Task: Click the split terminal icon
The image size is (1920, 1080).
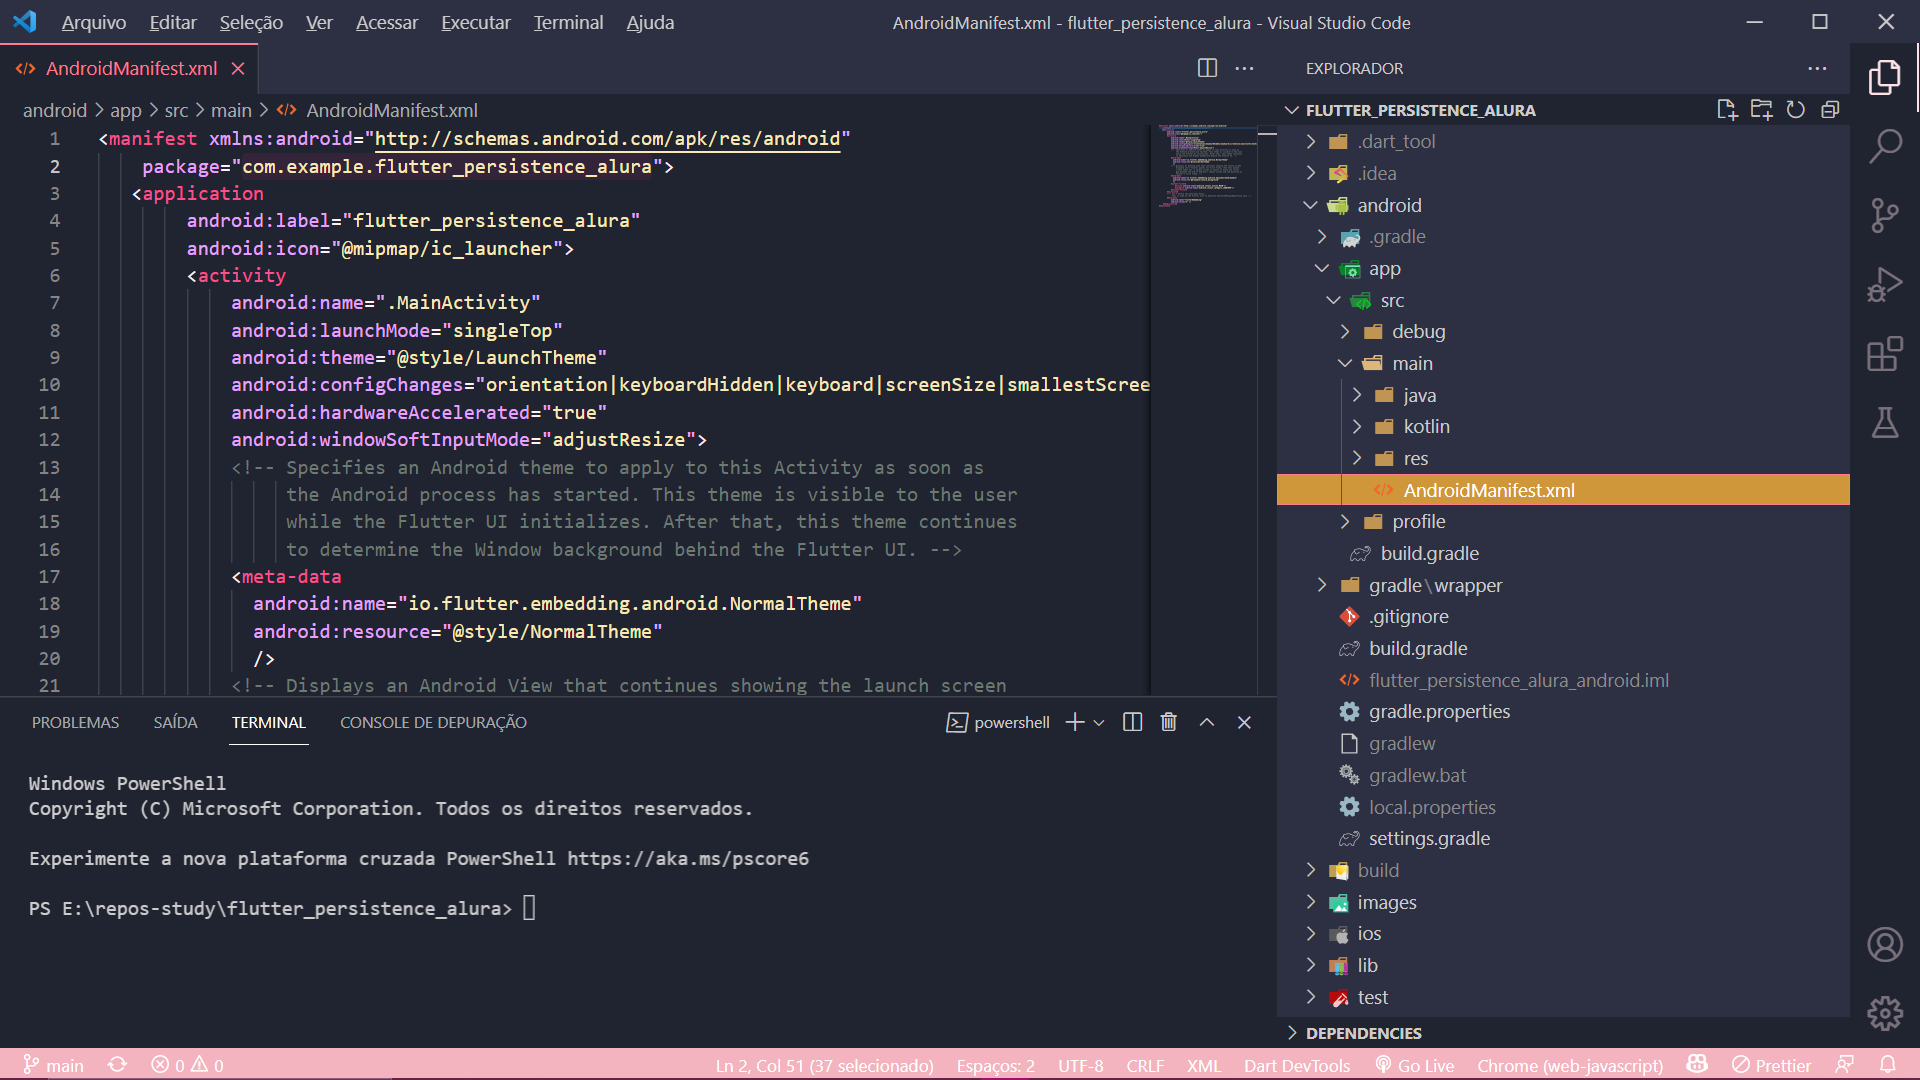Action: pyautogui.click(x=1131, y=721)
